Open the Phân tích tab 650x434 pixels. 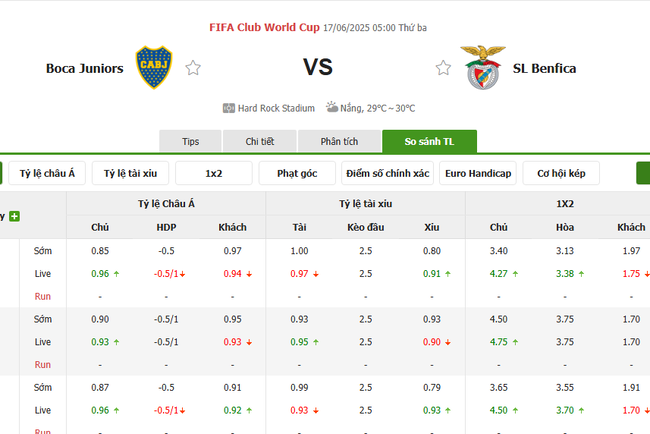pyautogui.click(x=339, y=142)
